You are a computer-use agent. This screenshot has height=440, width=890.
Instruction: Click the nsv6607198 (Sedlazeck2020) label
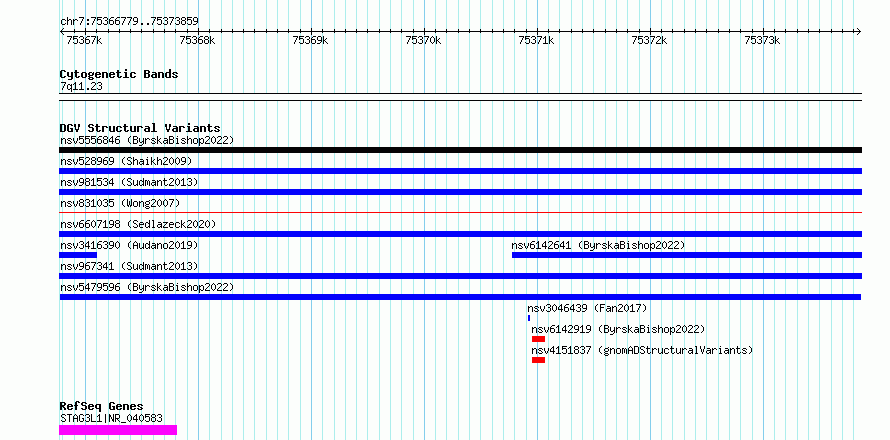pyautogui.click(x=138, y=224)
